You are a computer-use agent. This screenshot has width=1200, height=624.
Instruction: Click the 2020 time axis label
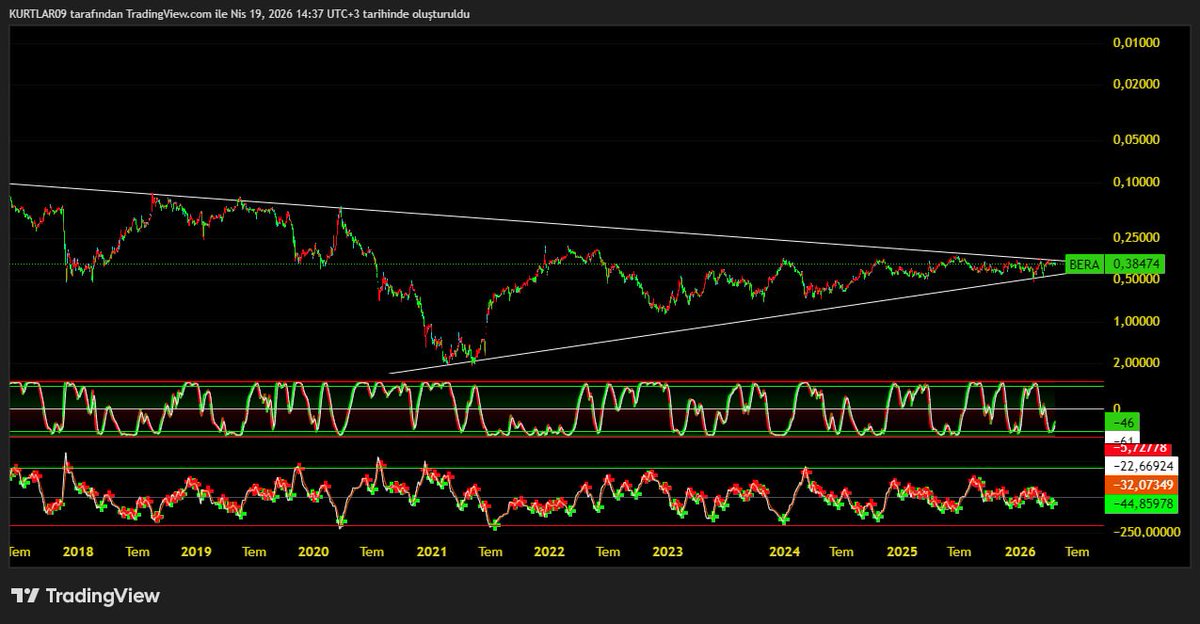314,552
